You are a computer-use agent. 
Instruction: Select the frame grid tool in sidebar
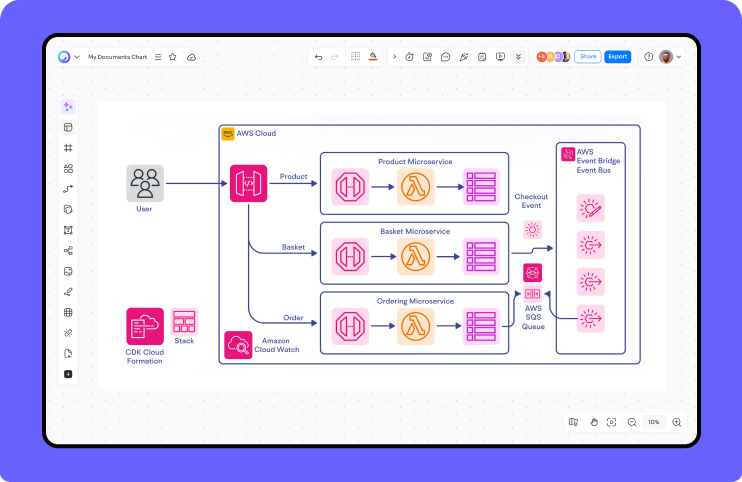tap(68, 148)
